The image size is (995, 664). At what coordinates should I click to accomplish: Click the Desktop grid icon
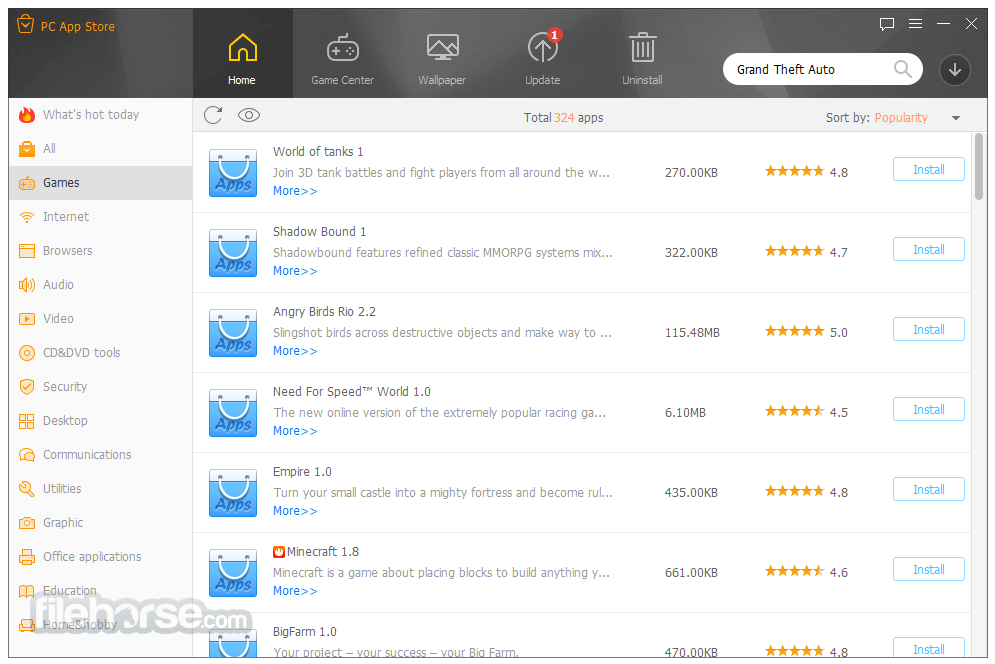pos(27,421)
